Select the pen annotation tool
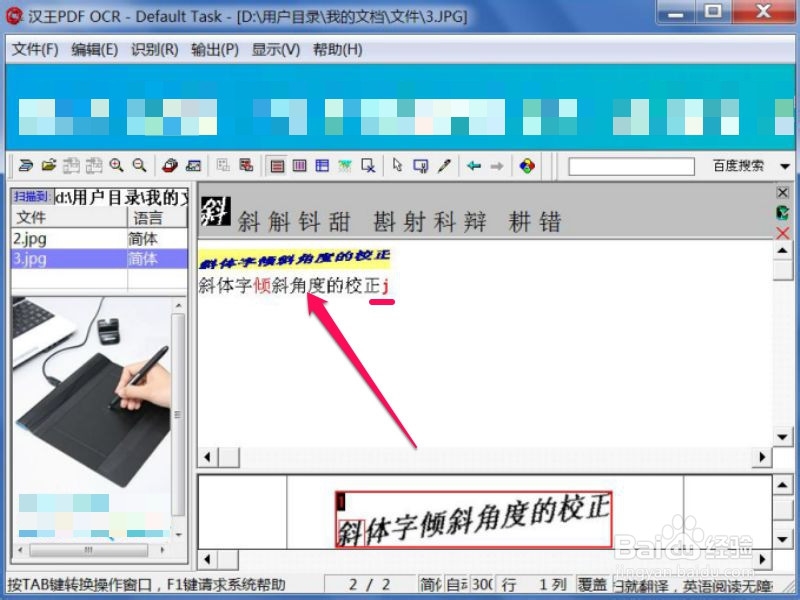The height and width of the screenshot is (600, 800). pos(444,165)
